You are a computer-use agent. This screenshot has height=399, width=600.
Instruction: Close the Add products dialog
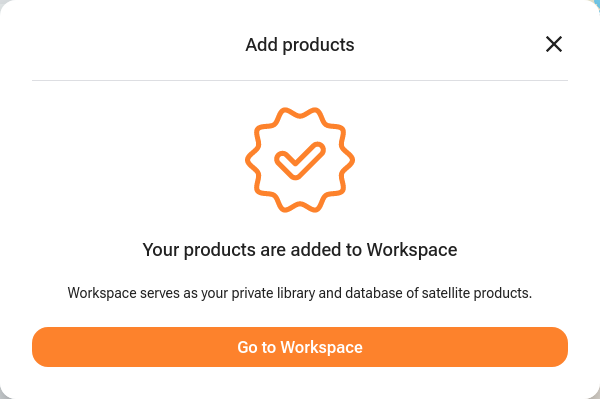[x=554, y=44]
